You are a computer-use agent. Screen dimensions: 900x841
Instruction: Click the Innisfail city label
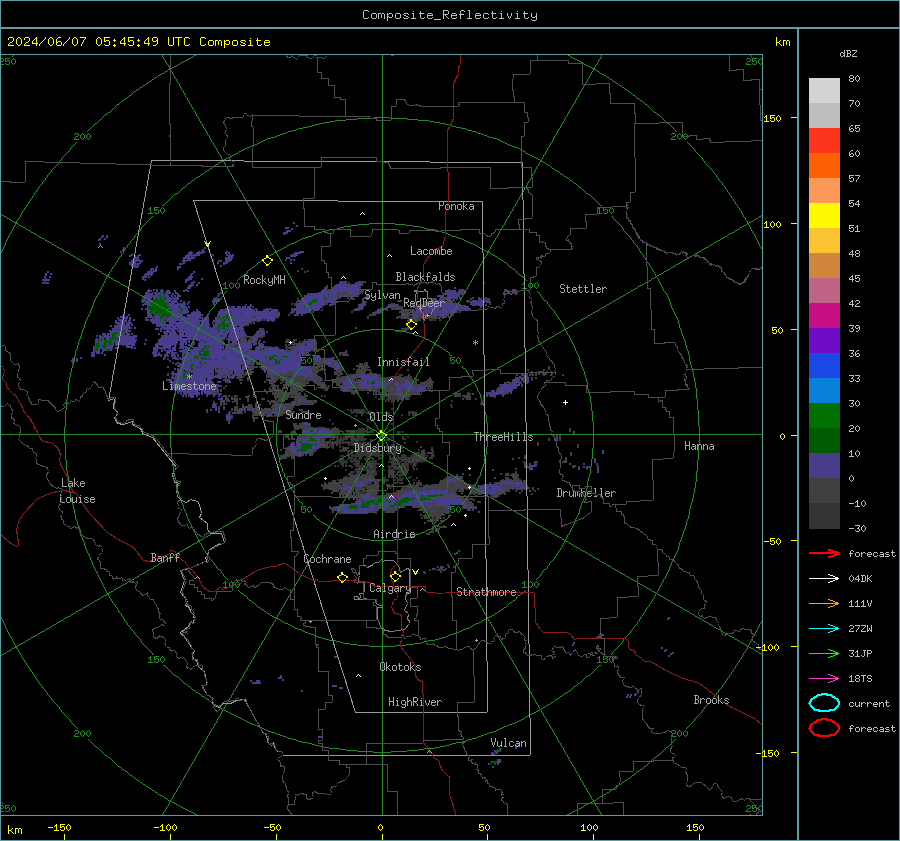[x=403, y=362]
